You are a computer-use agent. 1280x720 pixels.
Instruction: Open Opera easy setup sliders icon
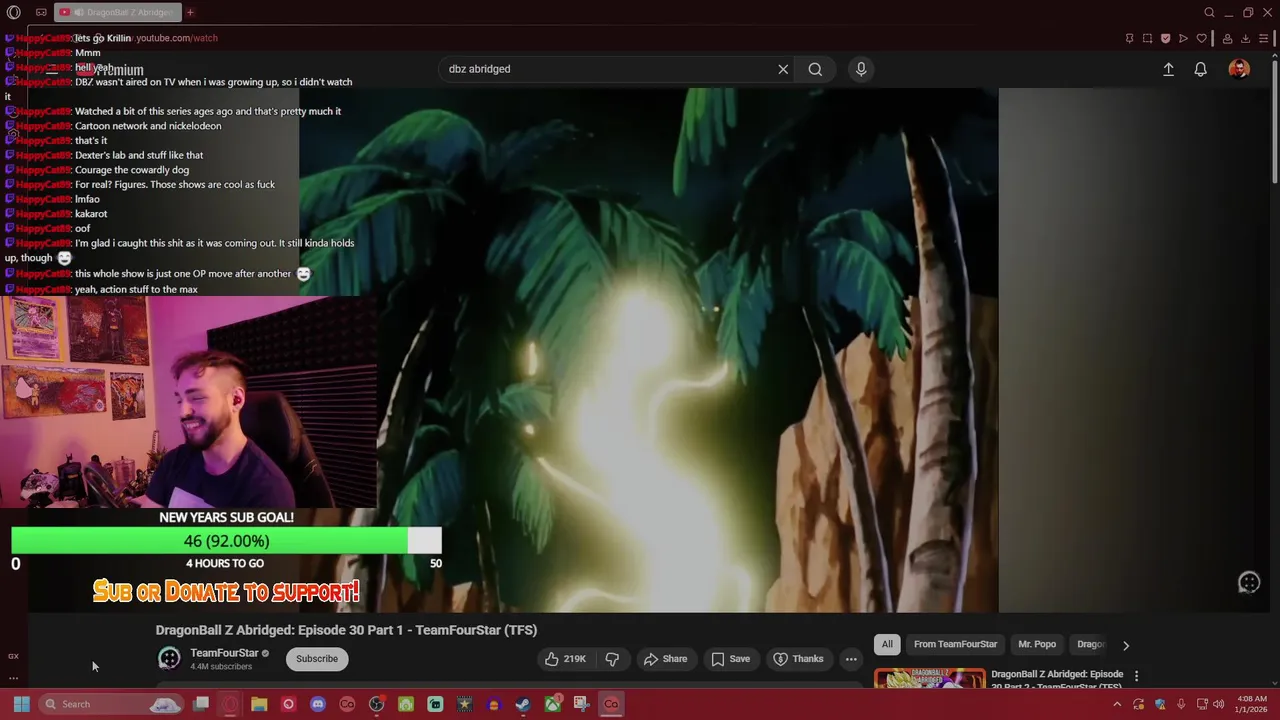(1264, 38)
